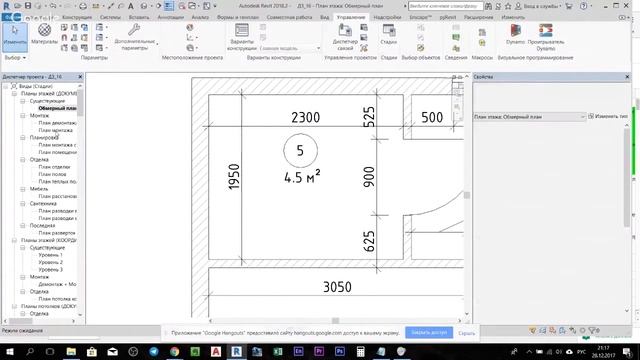This screenshot has height=360, width=640.
Task: Click the Macro Manager icon in Макросы panel
Action: pos(482,32)
